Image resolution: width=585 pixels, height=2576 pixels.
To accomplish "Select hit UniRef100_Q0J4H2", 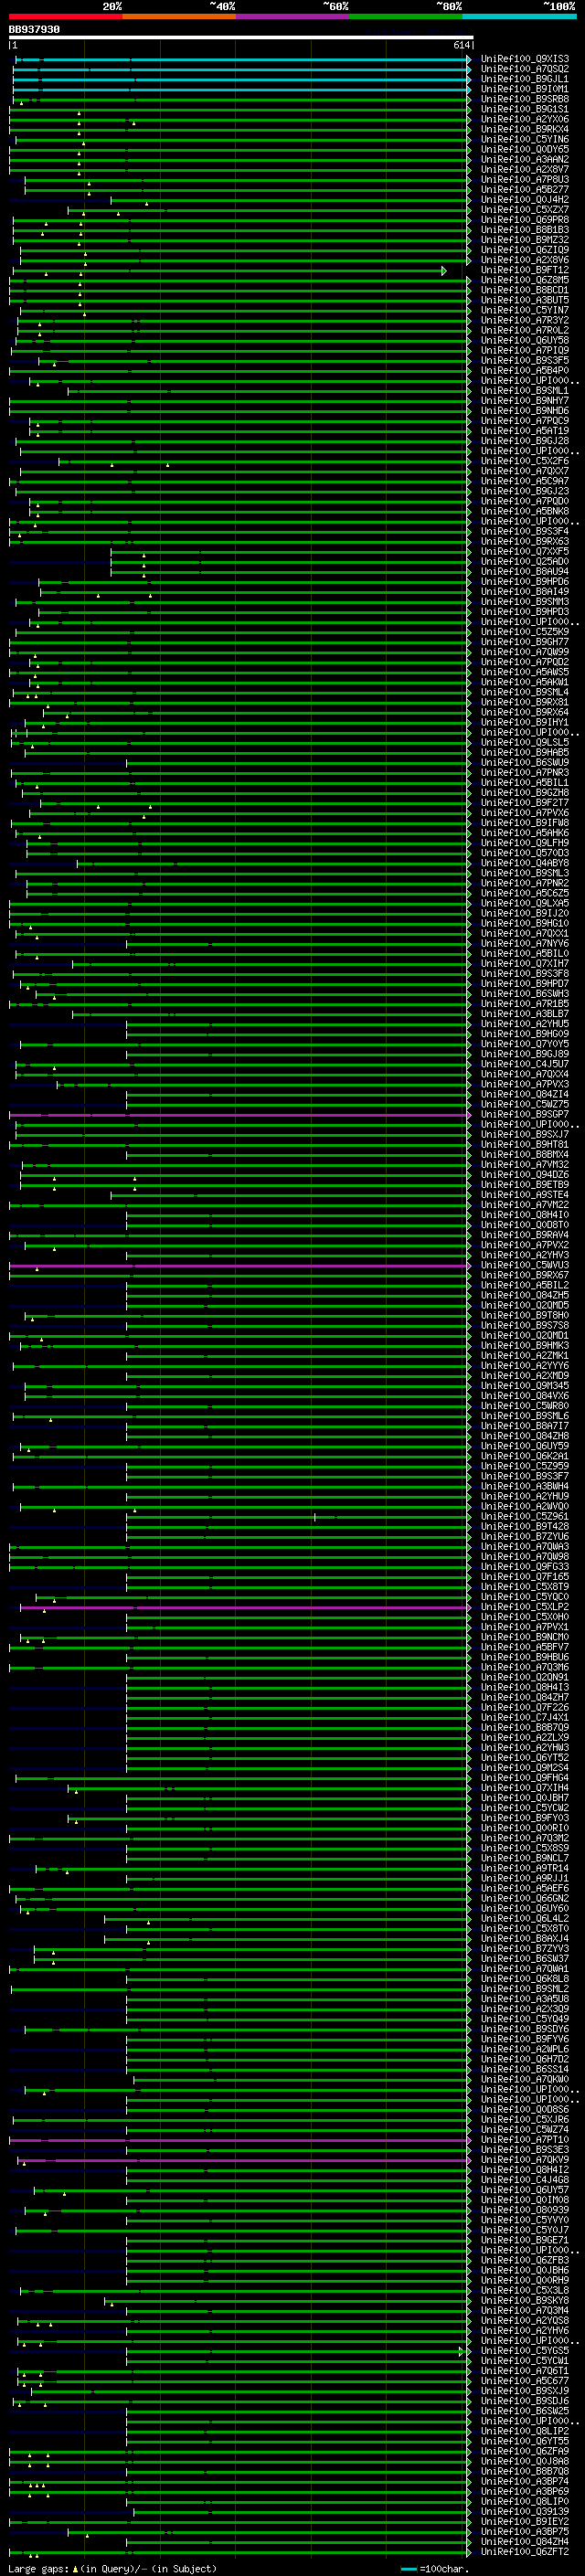I will click(524, 200).
